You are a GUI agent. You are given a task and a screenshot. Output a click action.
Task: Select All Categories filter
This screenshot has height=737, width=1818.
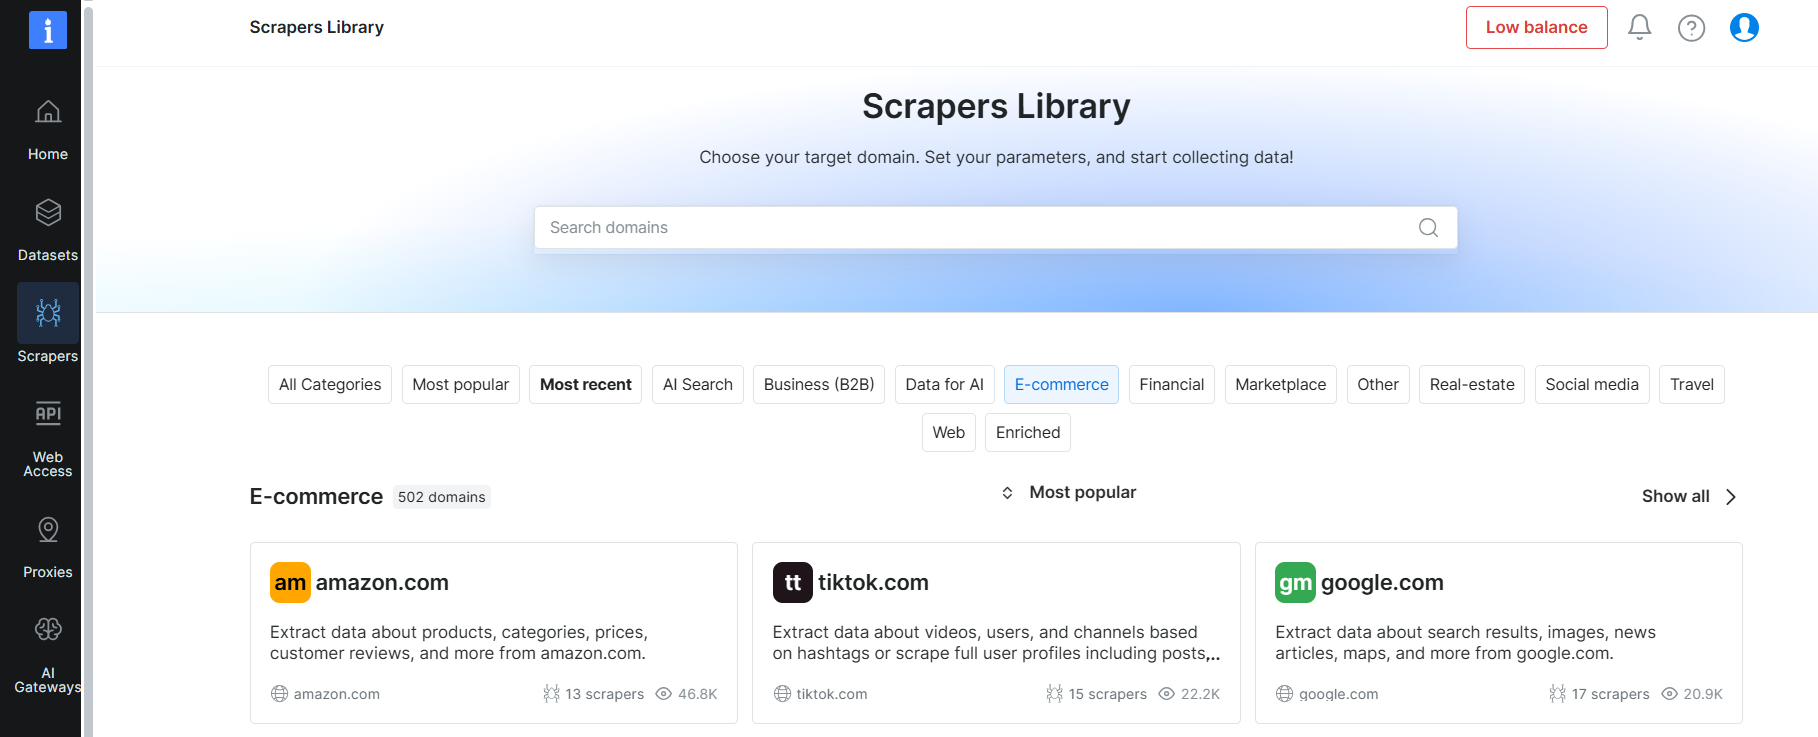[330, 385]
